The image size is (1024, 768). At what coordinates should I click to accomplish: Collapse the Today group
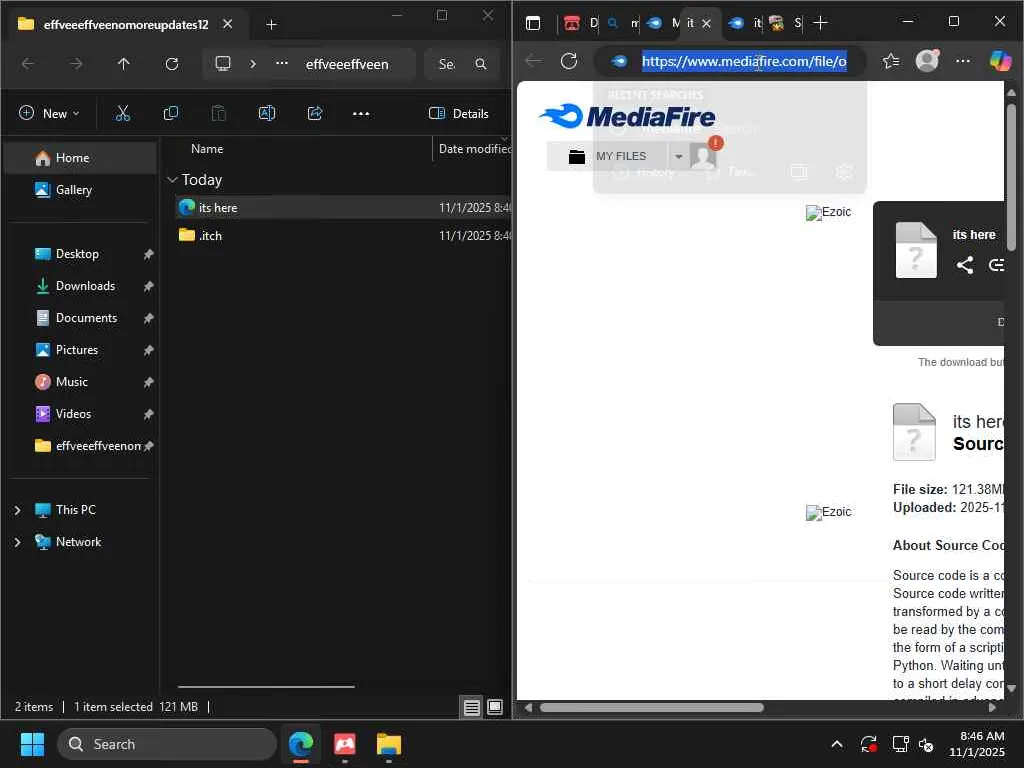[172, 180]
